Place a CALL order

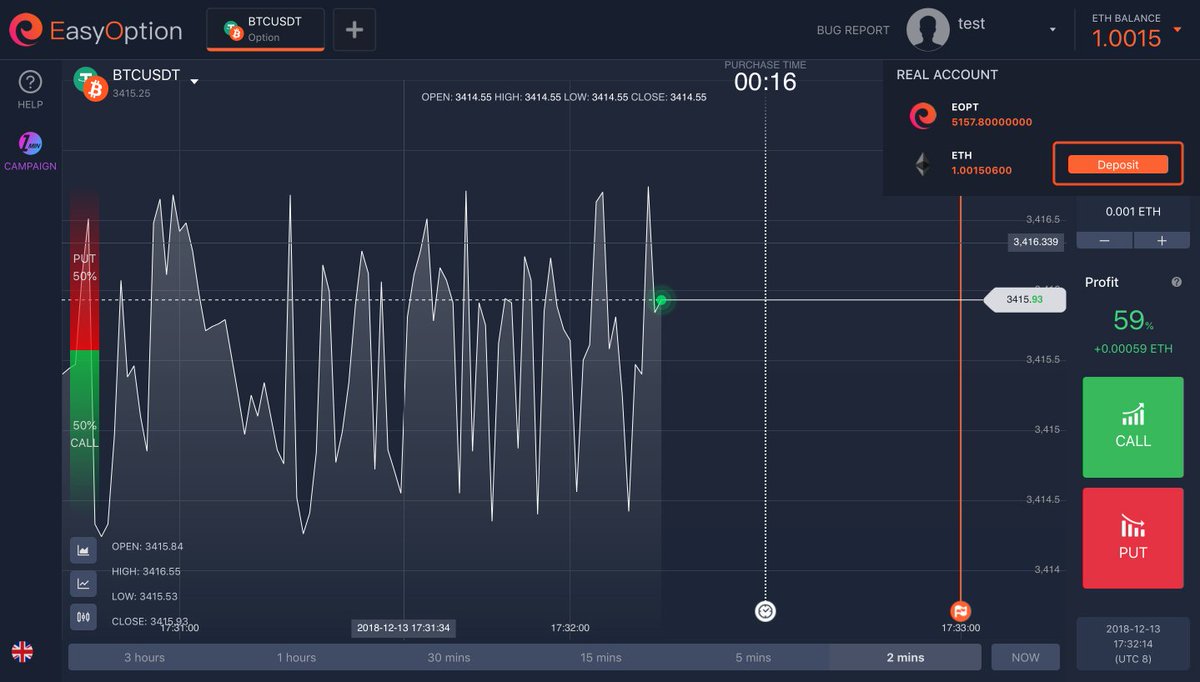(1132, 427)
